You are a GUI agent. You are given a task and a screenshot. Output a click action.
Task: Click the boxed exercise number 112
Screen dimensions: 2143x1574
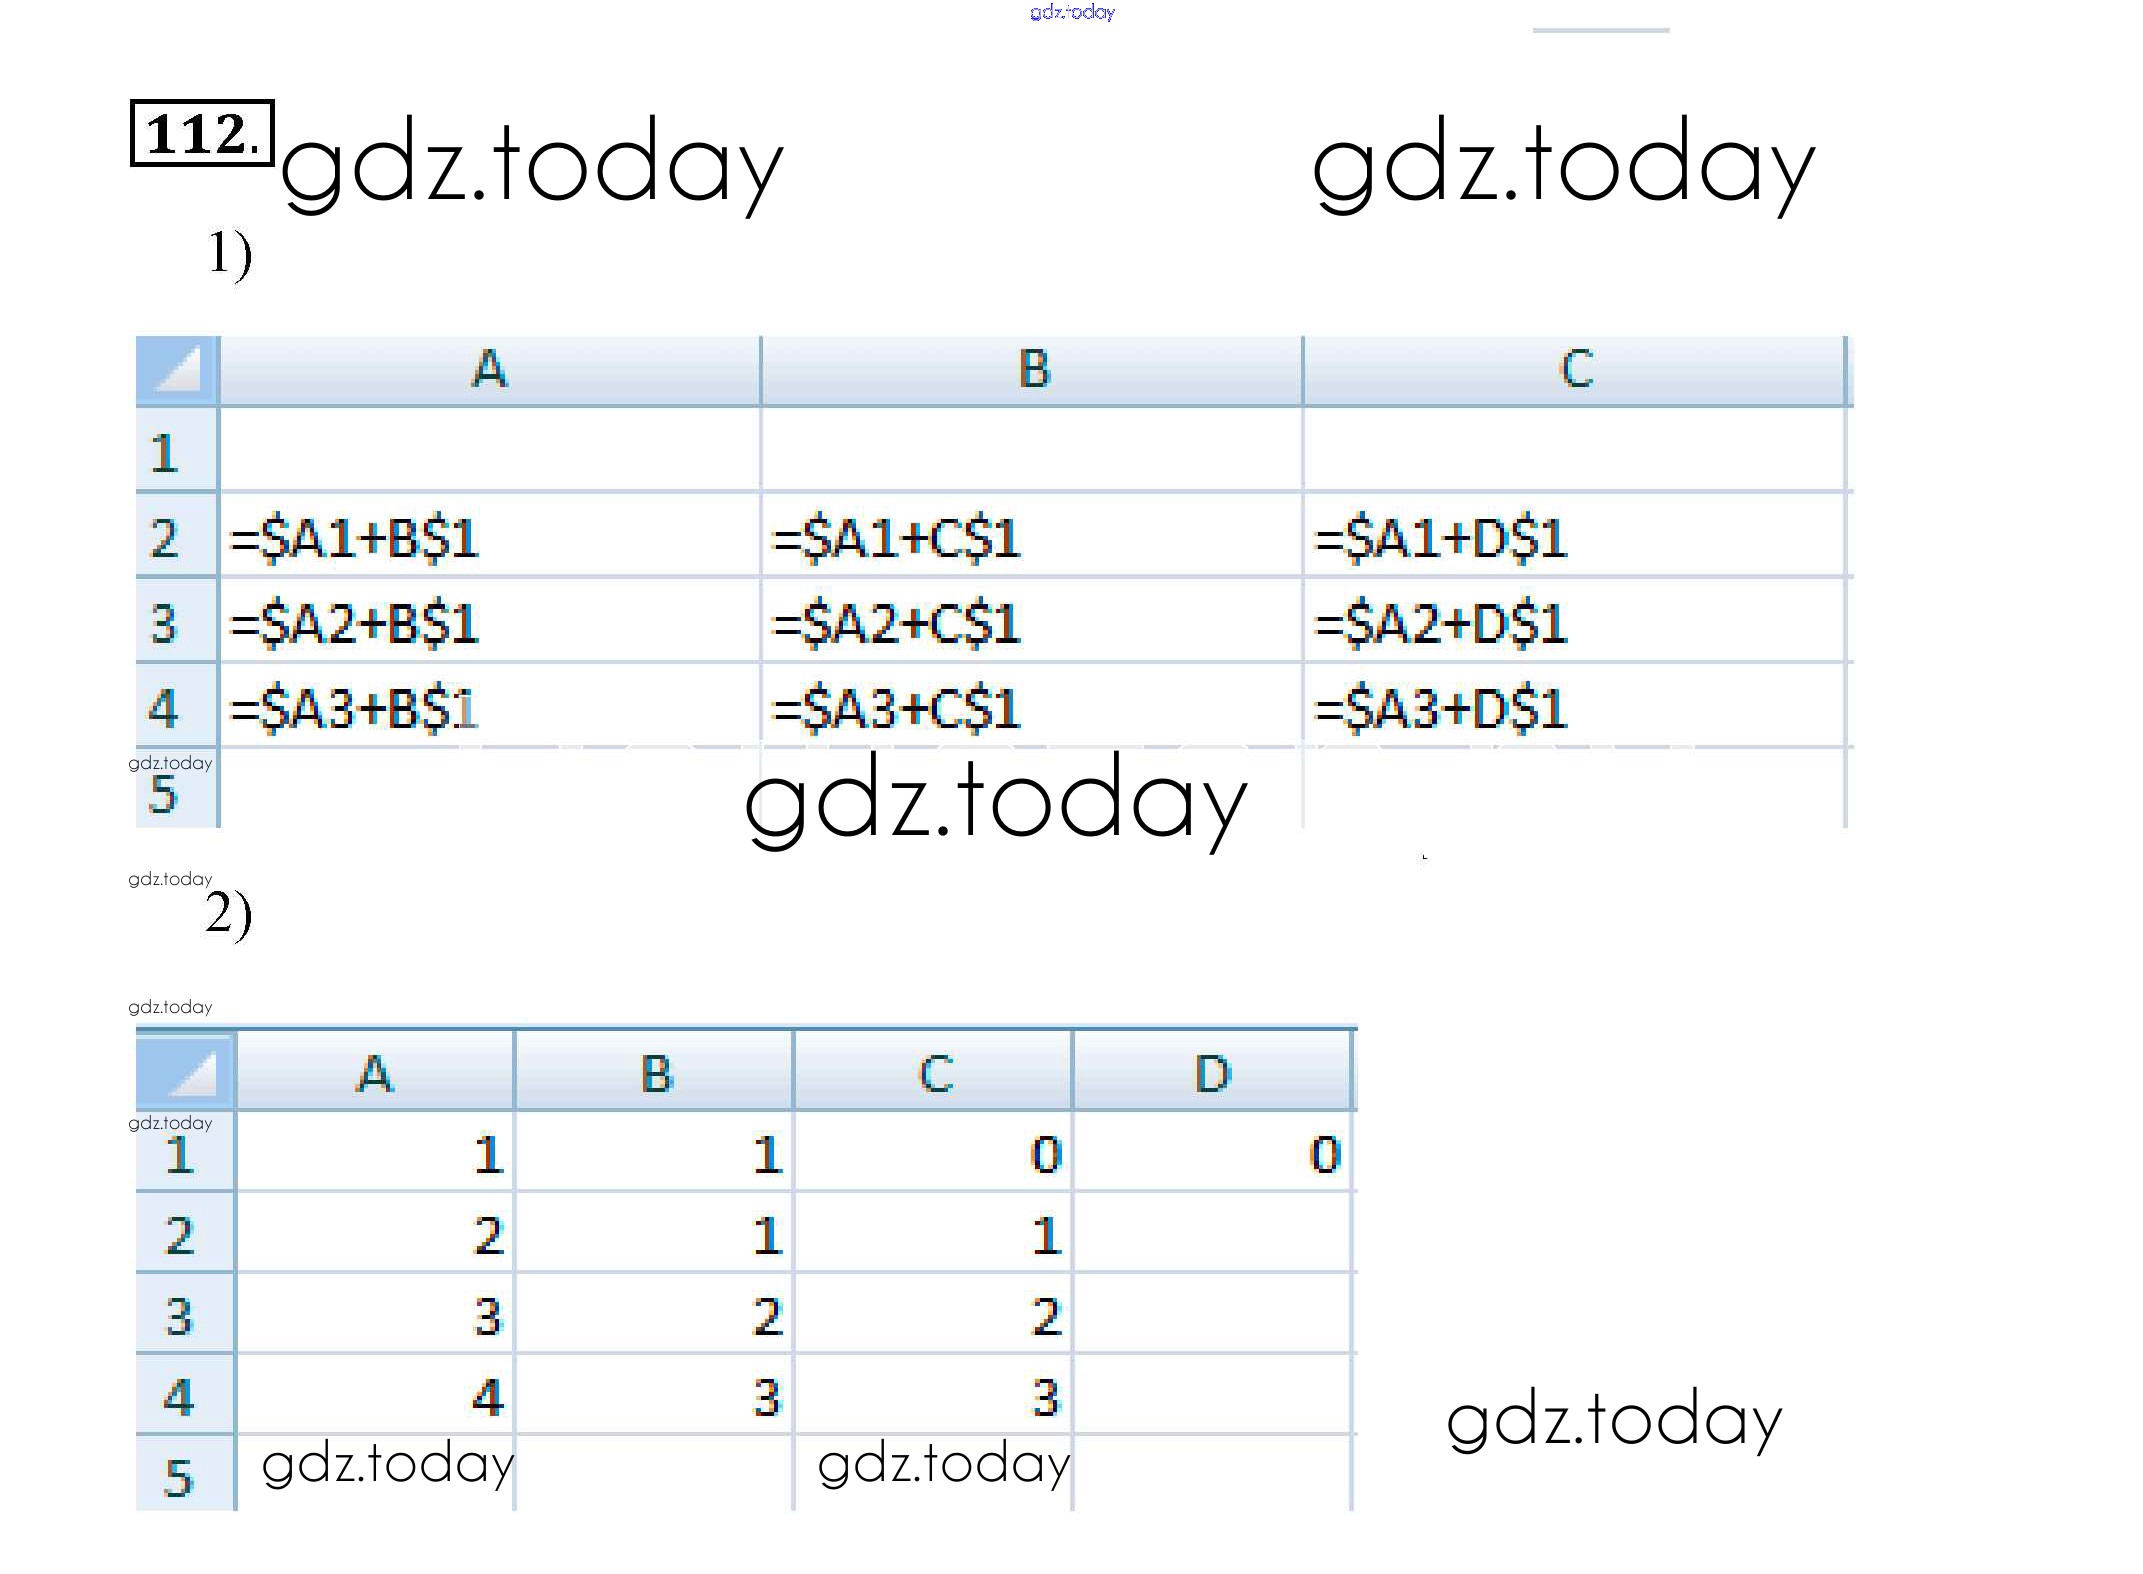point(201,133)
